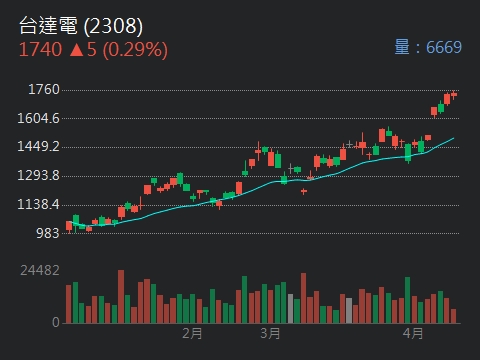Viewport: 480px width, 360px height.
Task: Click the 1293.8 price axis label
Action: pos(38,175)
